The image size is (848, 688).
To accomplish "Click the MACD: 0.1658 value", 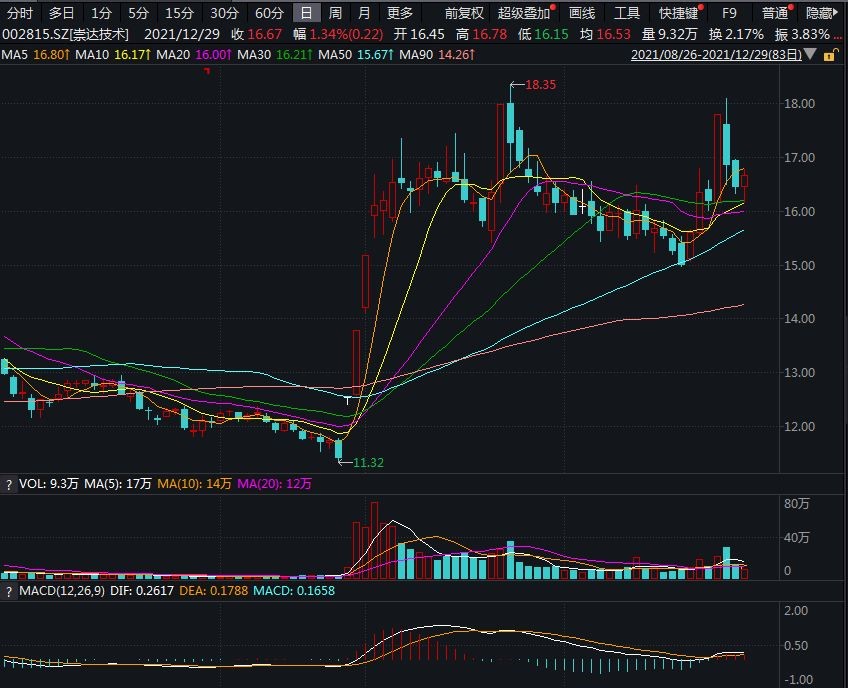I will 294,590.
